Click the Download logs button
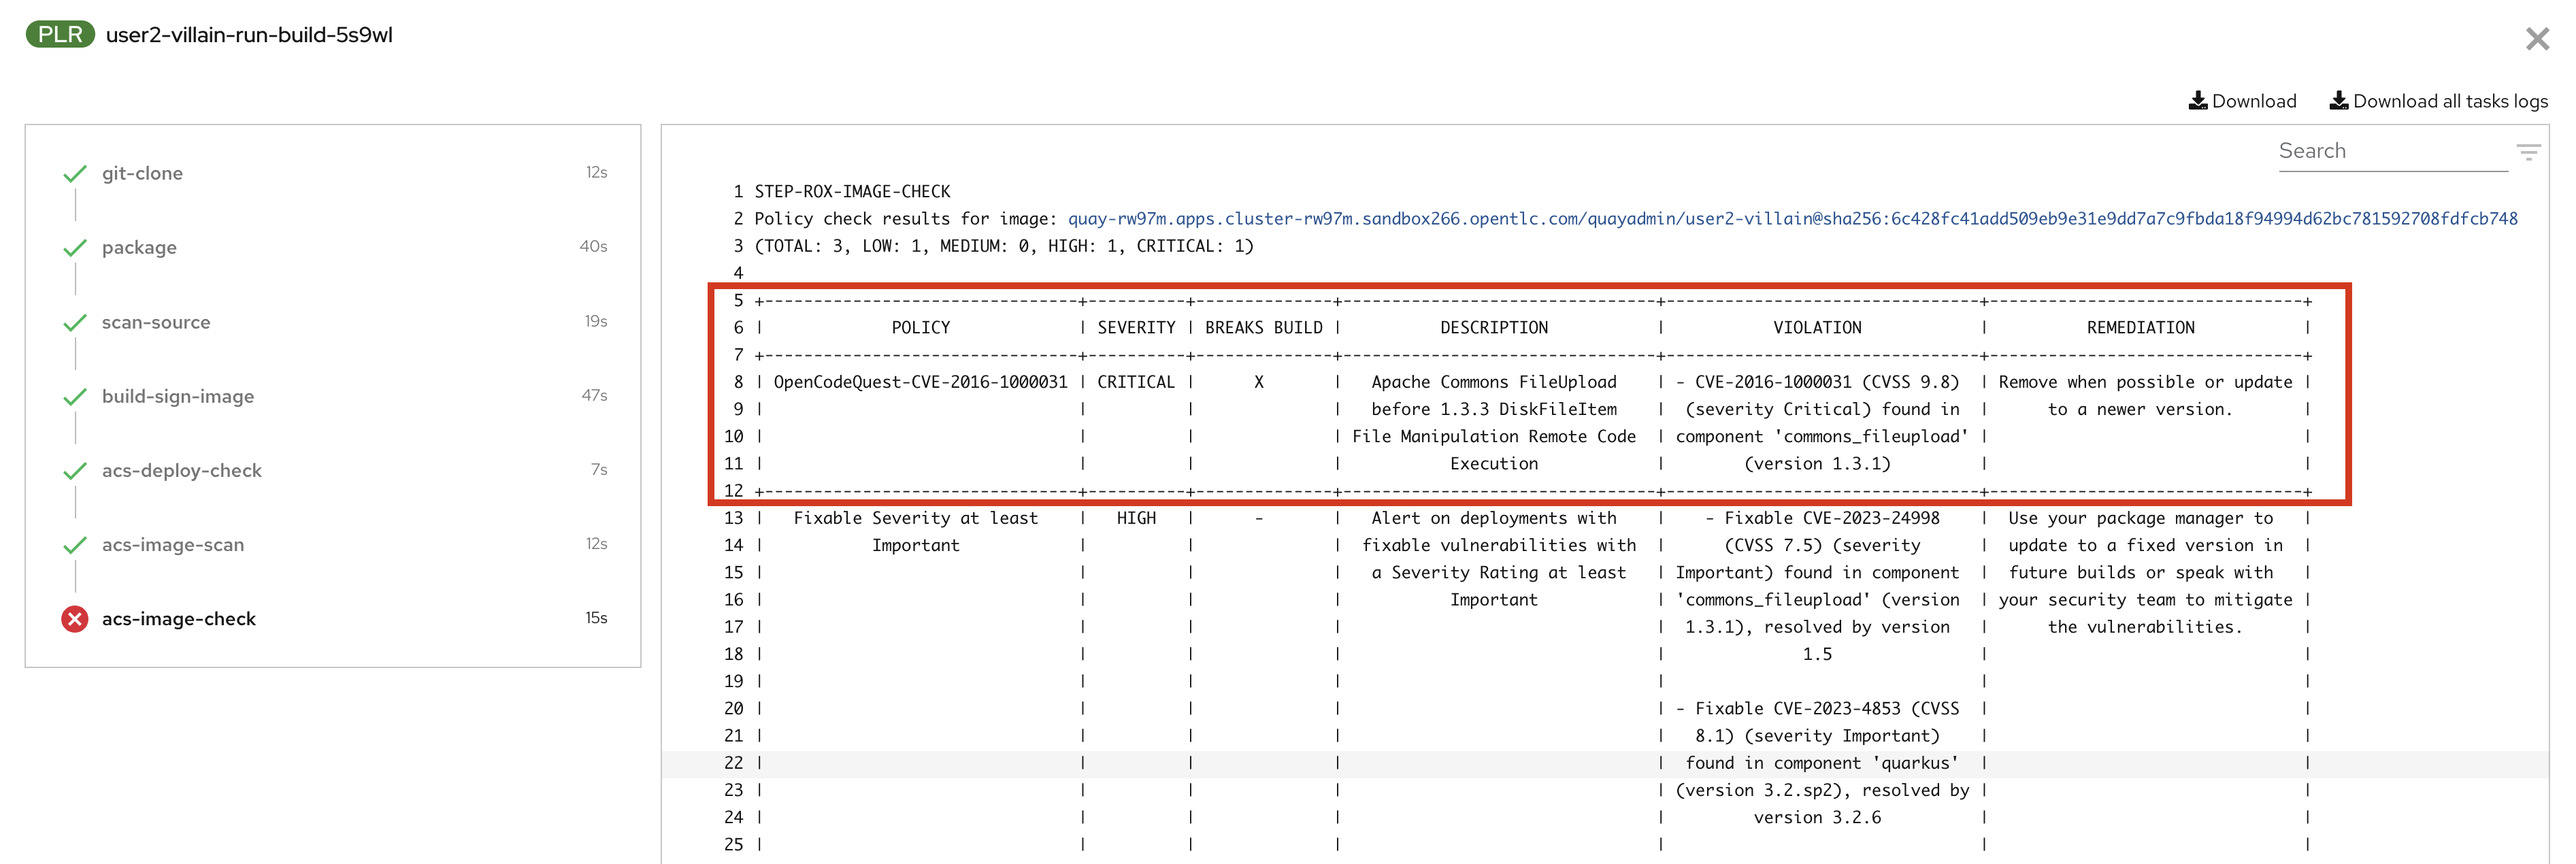The image size is (2576, 864). tap(2244, 103)
